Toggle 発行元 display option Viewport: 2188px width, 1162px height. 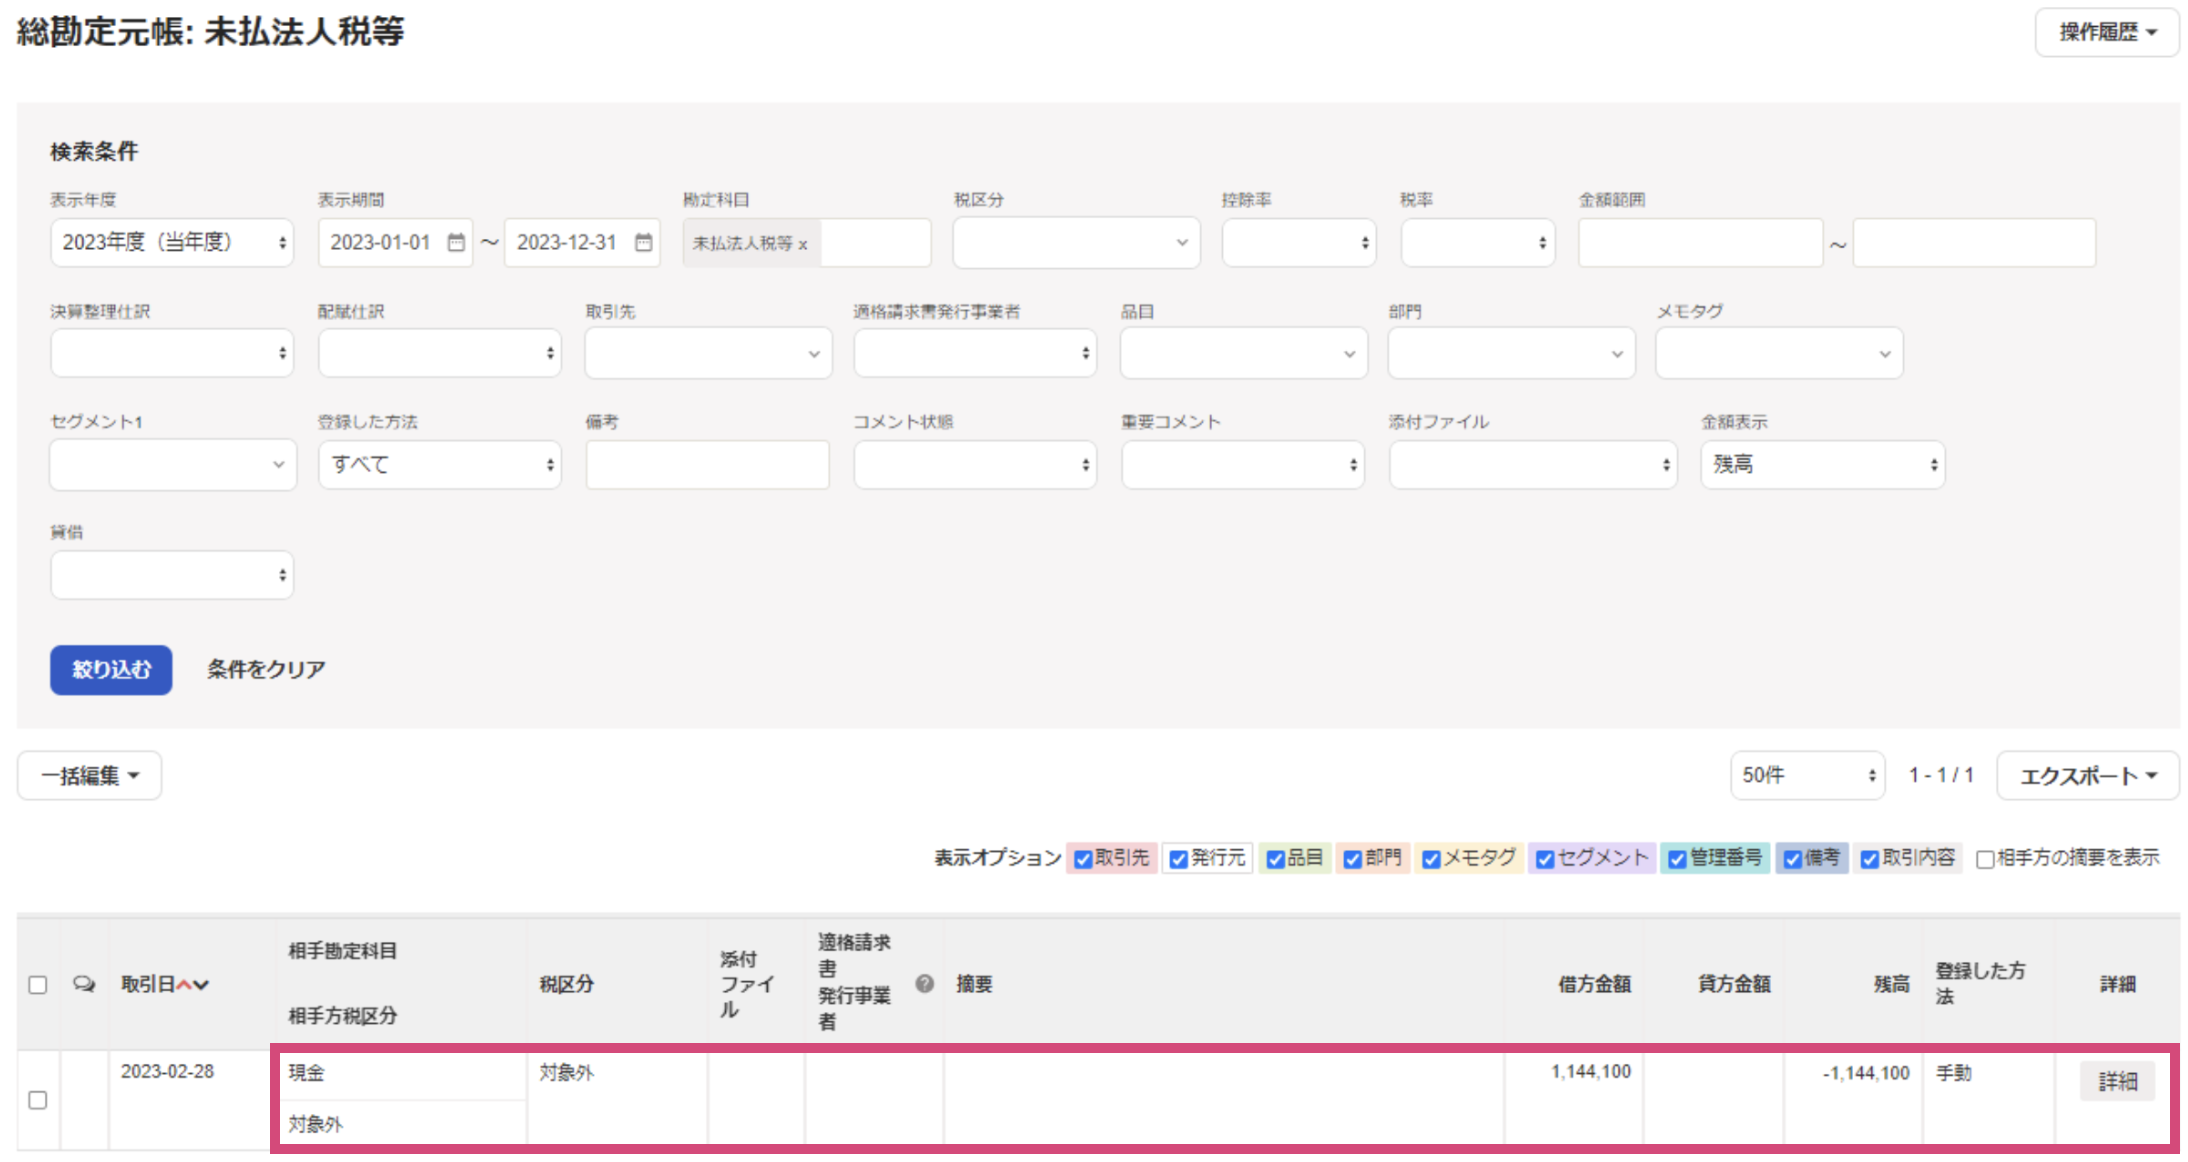[x=1178, y=859]
